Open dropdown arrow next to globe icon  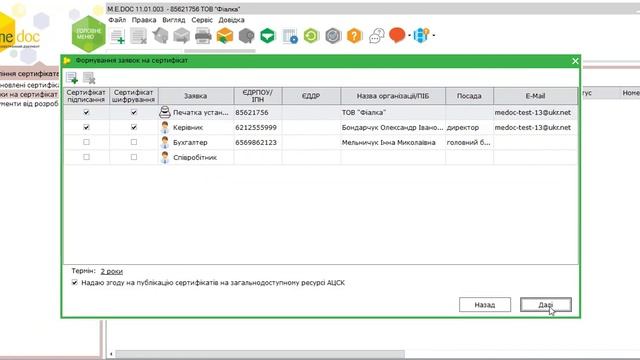(x=433, y=36)
